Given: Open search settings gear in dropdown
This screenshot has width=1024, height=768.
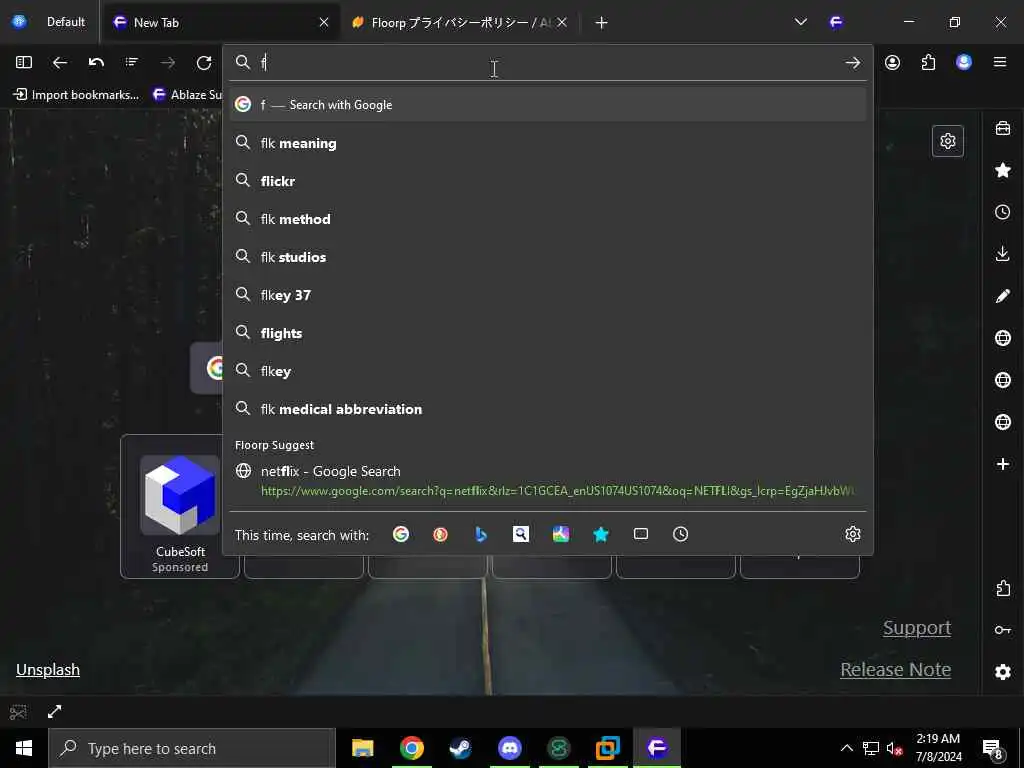Looking at the screenshot, I should 852,534.
